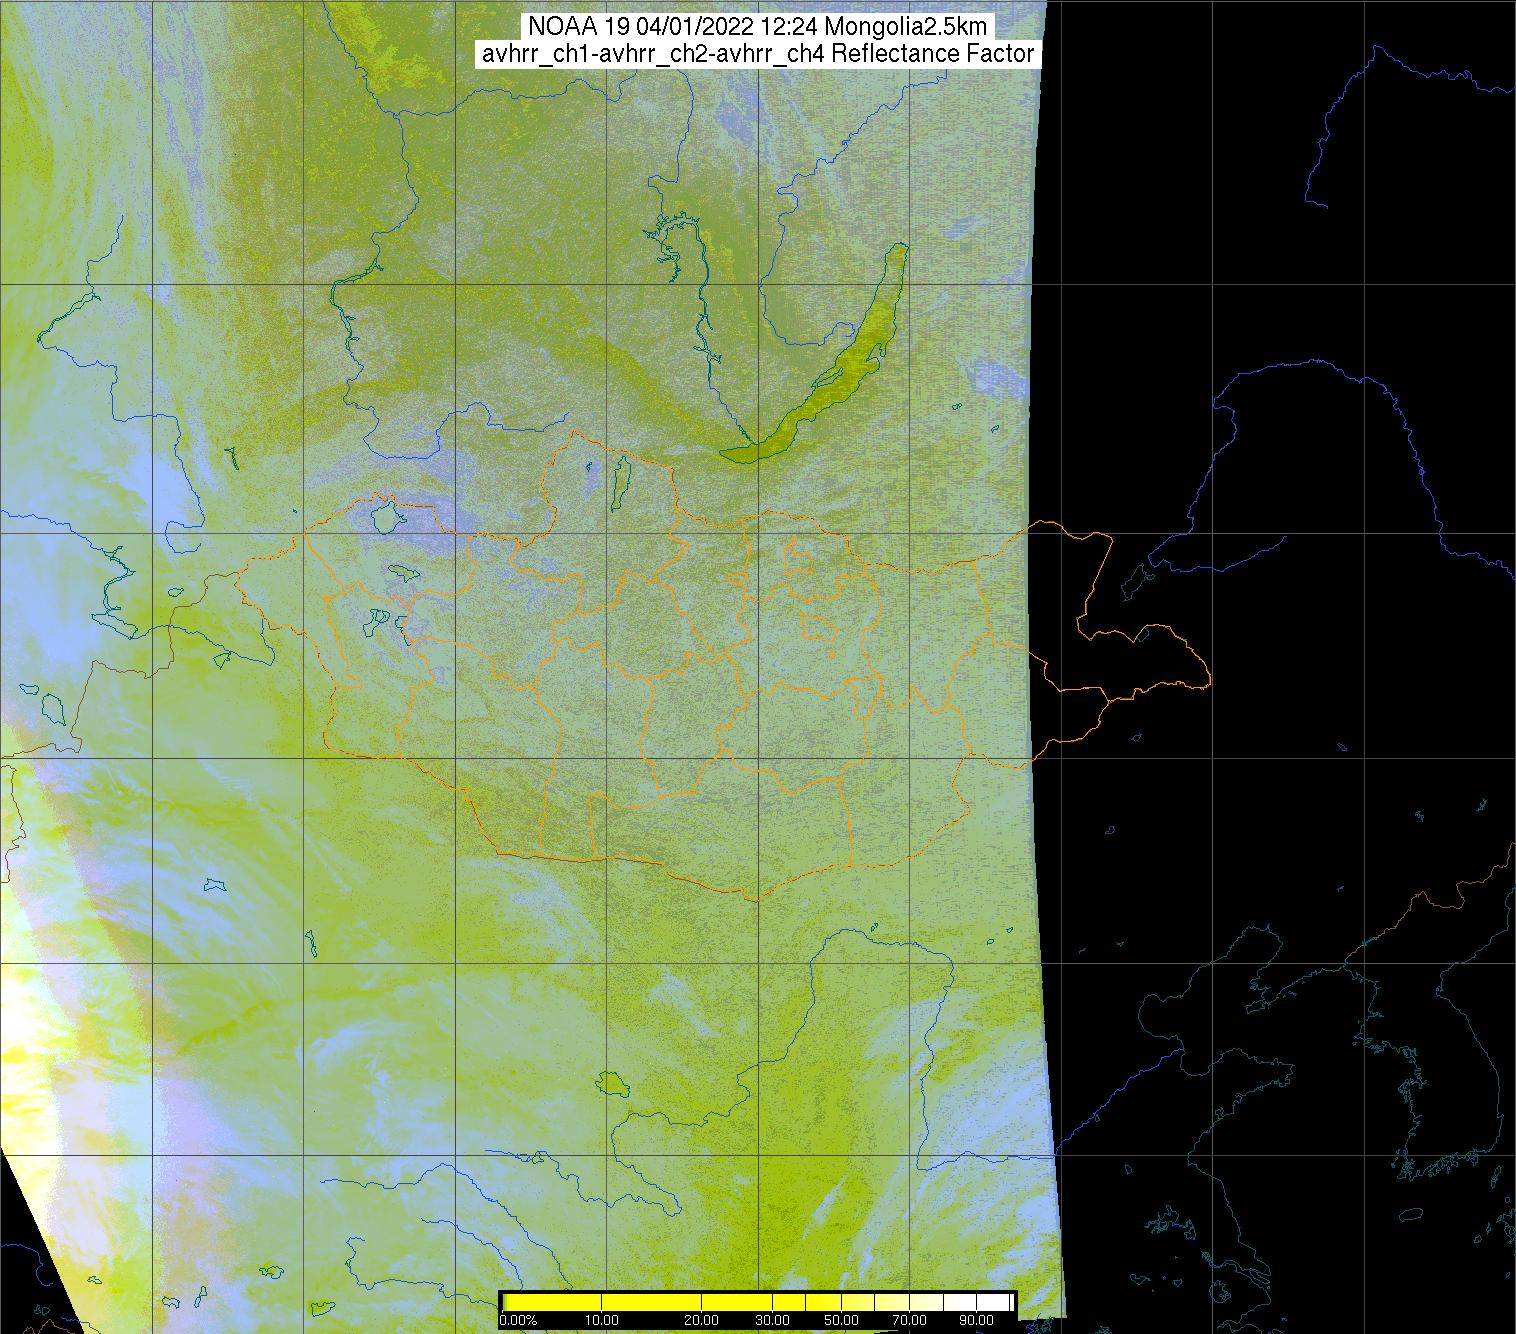Select the "avhrr_ch1-avhrr_ch2-avhrr_ch4 Reflectance Factor" caption

[x=758, y=54]
